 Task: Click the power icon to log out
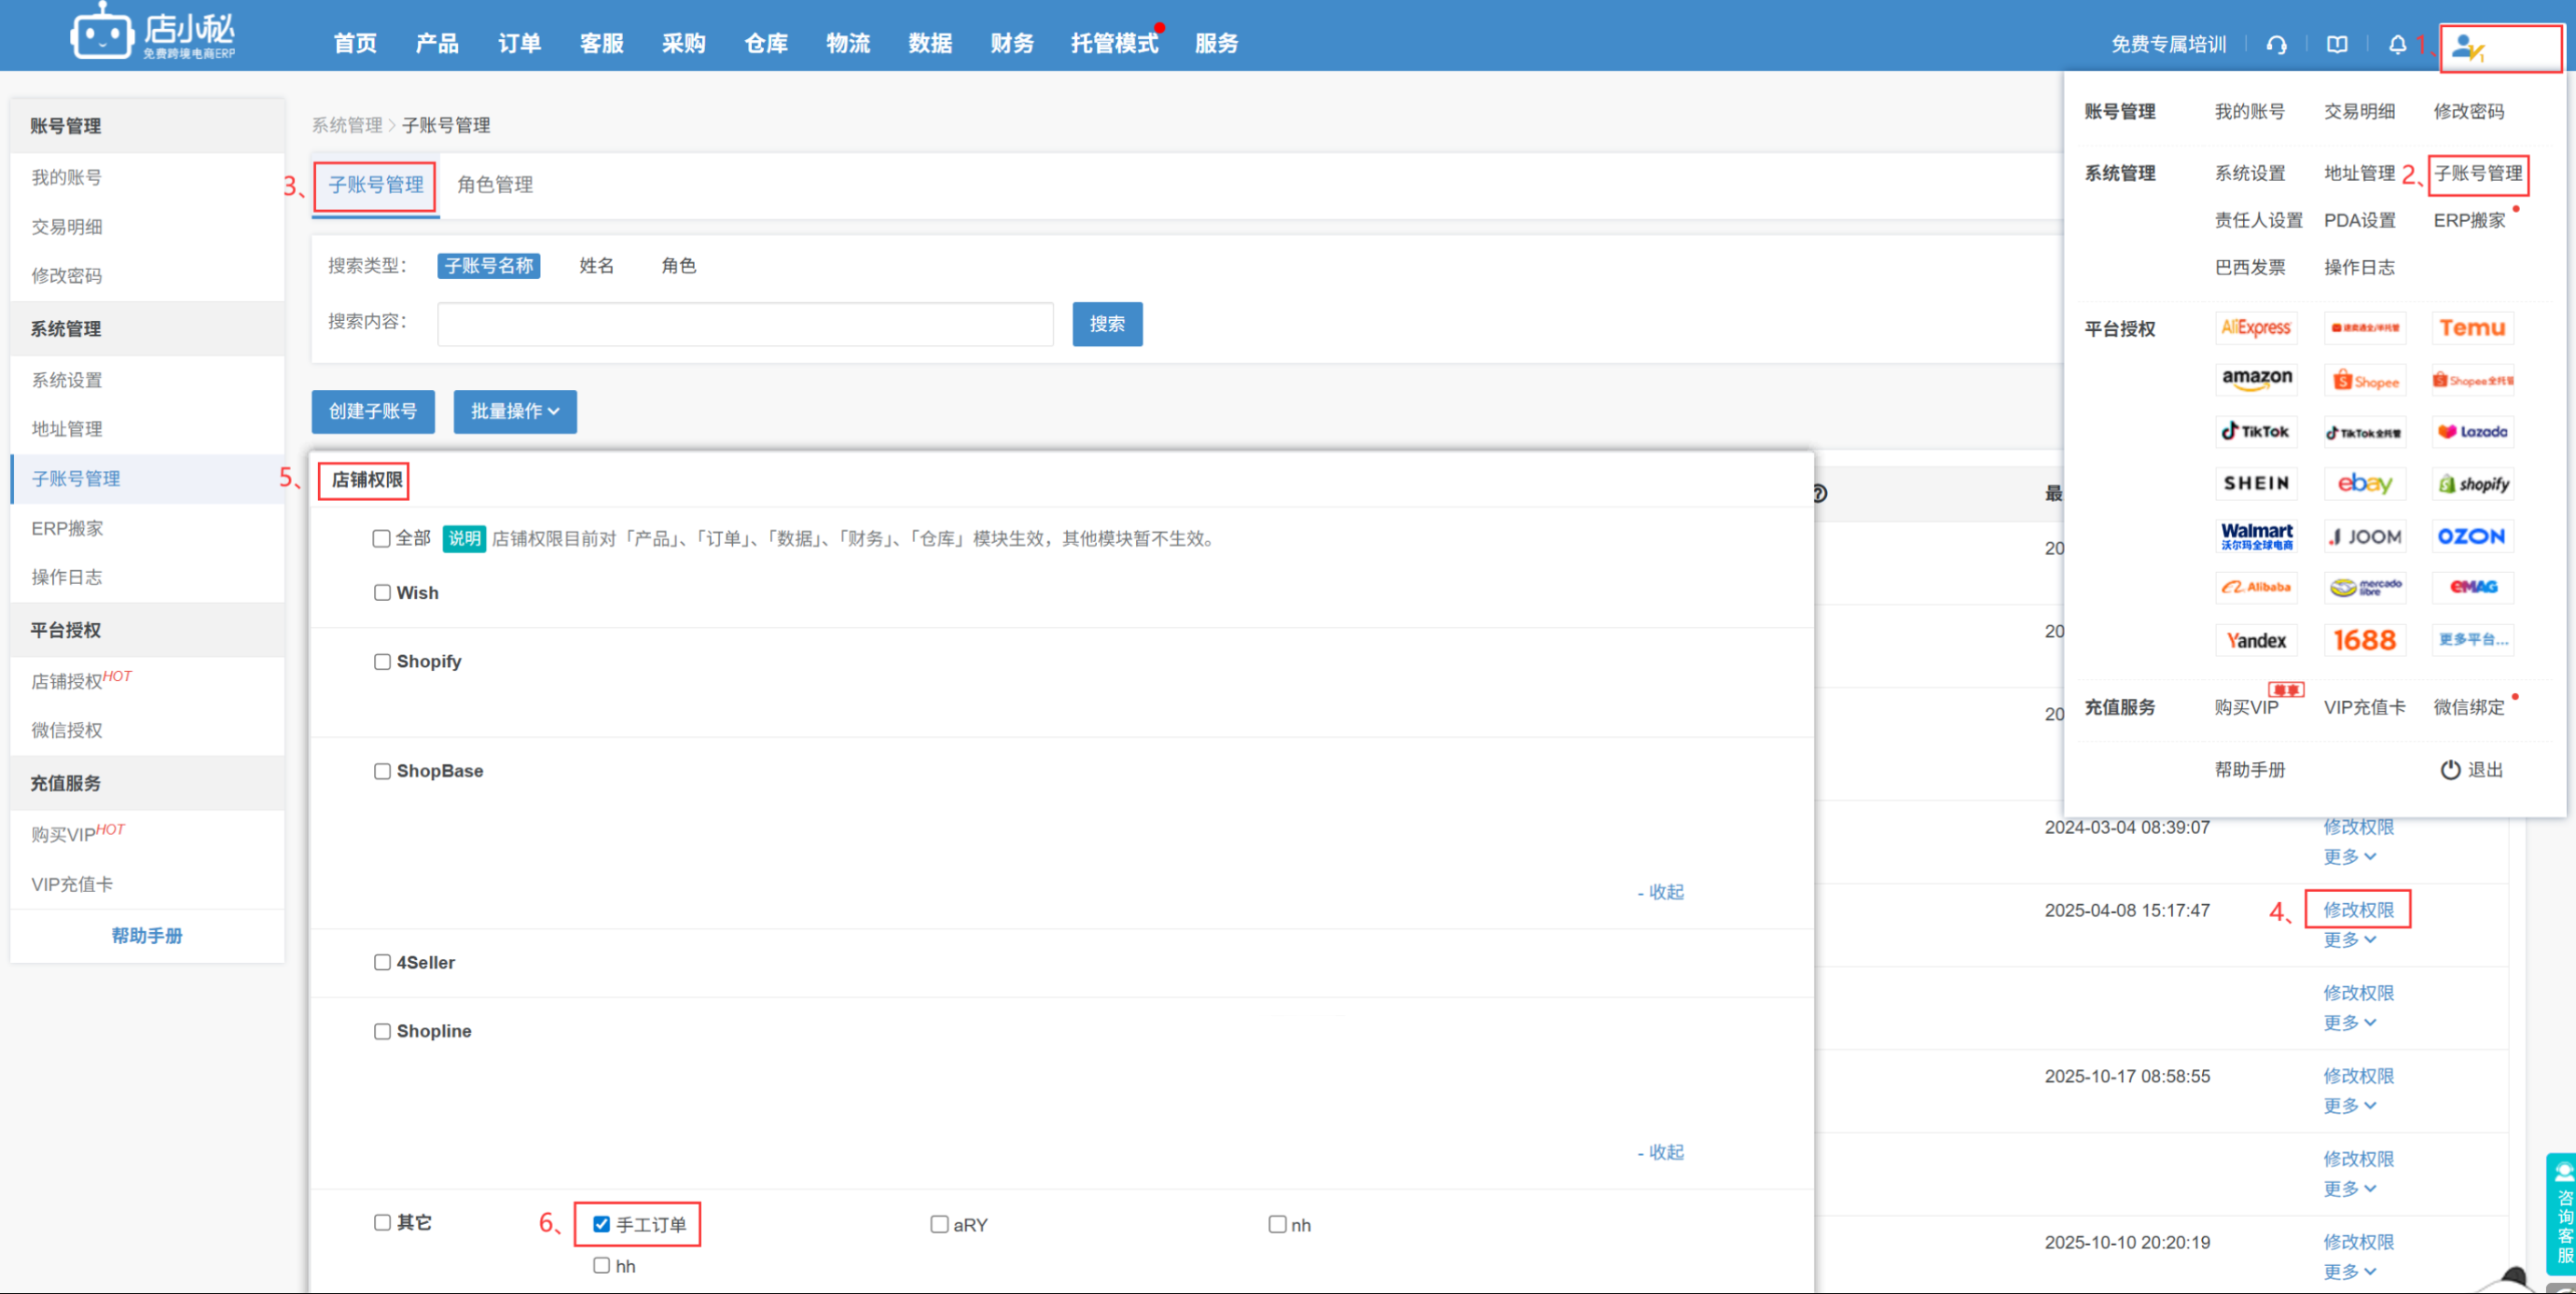pos(2450,770)
